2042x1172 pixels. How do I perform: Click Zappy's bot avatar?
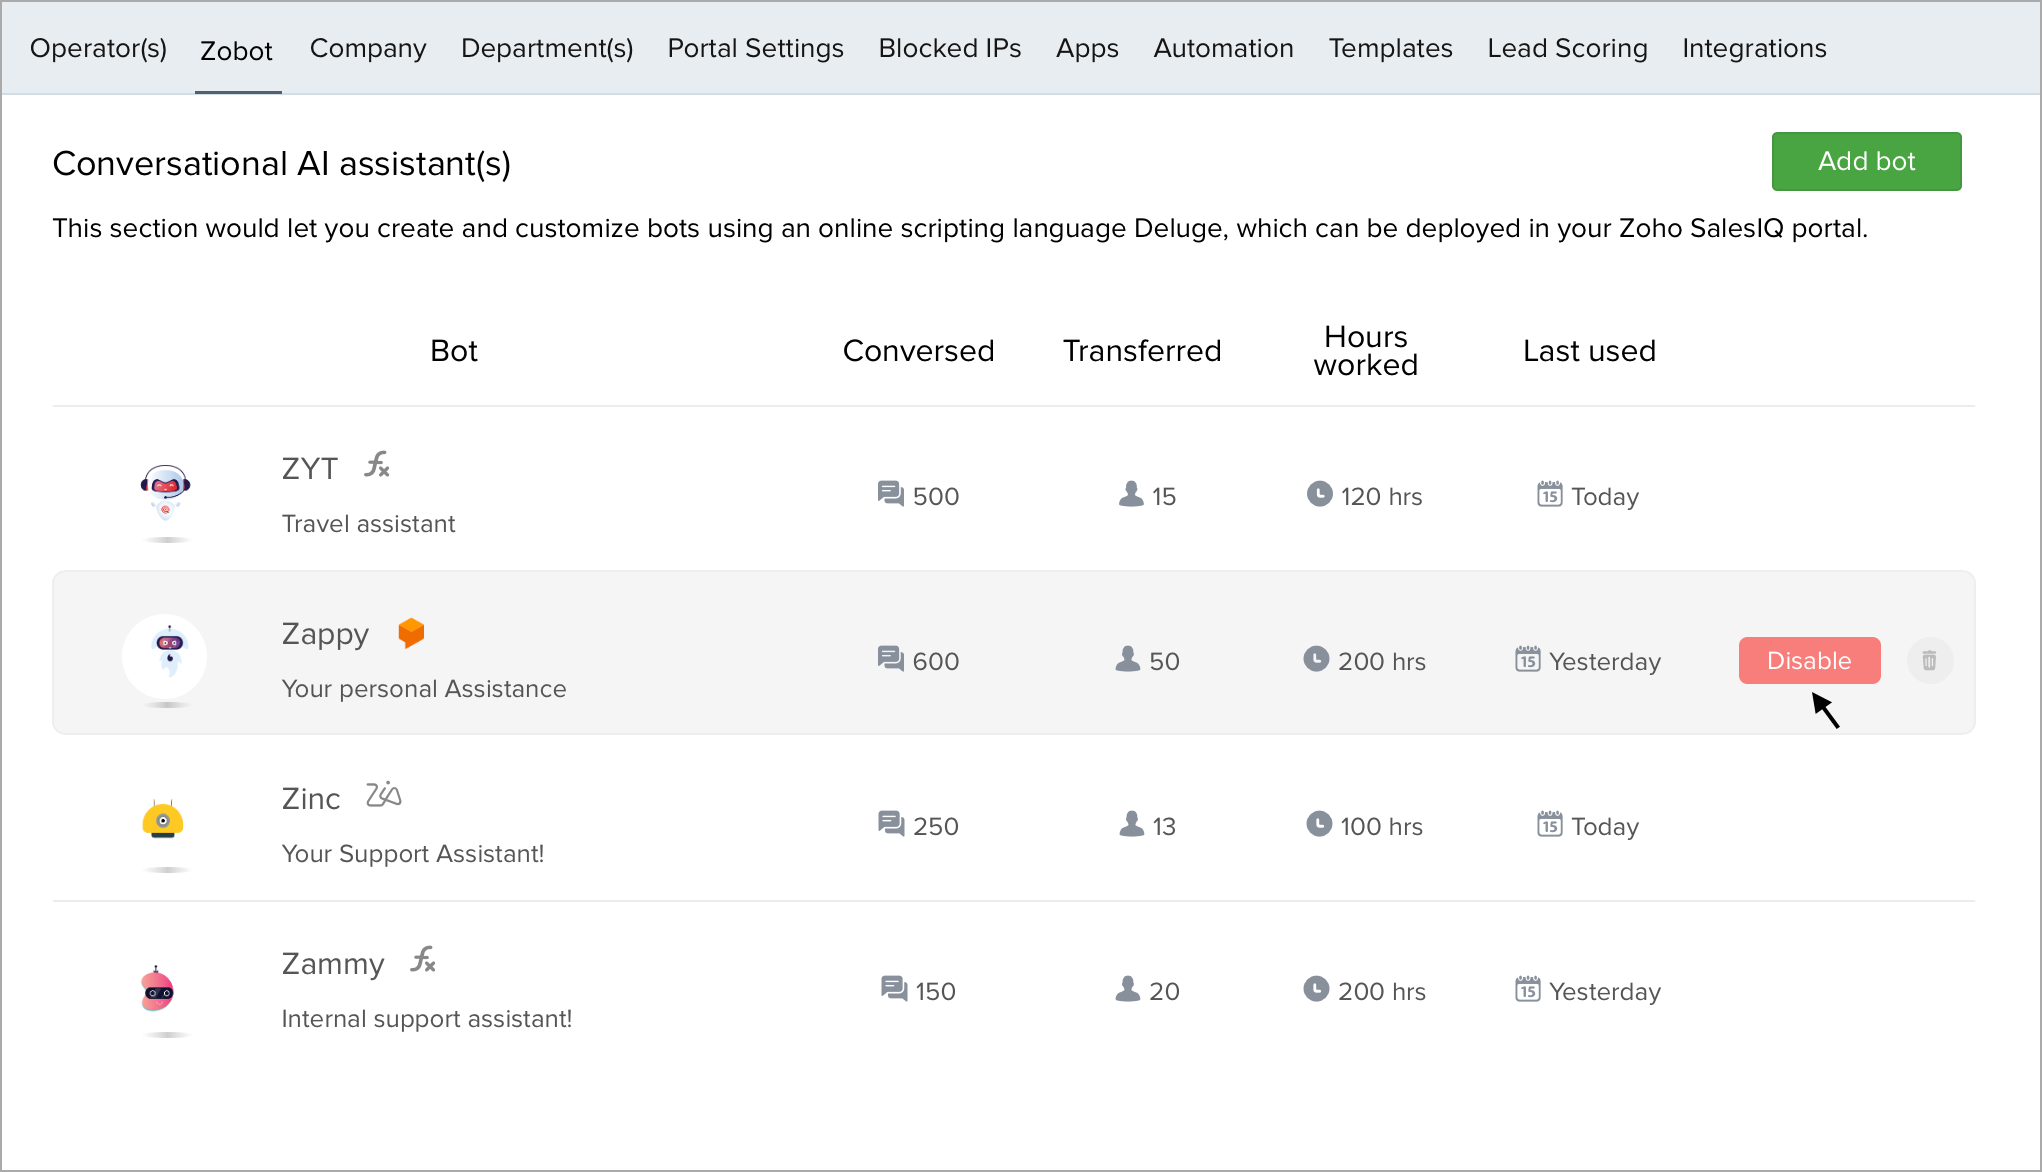coord(165,656)
